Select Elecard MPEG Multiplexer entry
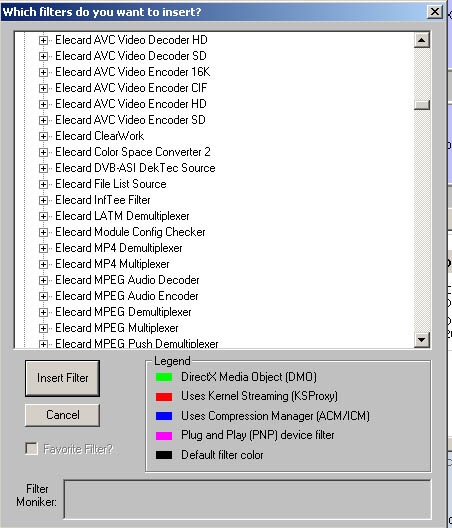 pos(117,328)
